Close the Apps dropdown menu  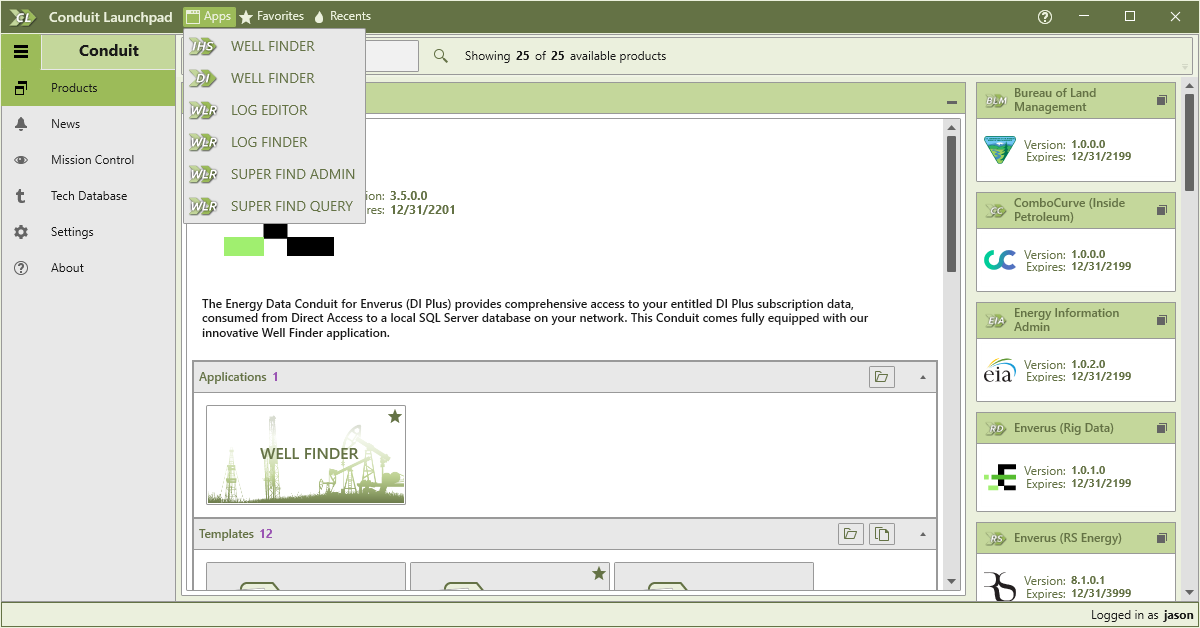(x=209, y=16)
